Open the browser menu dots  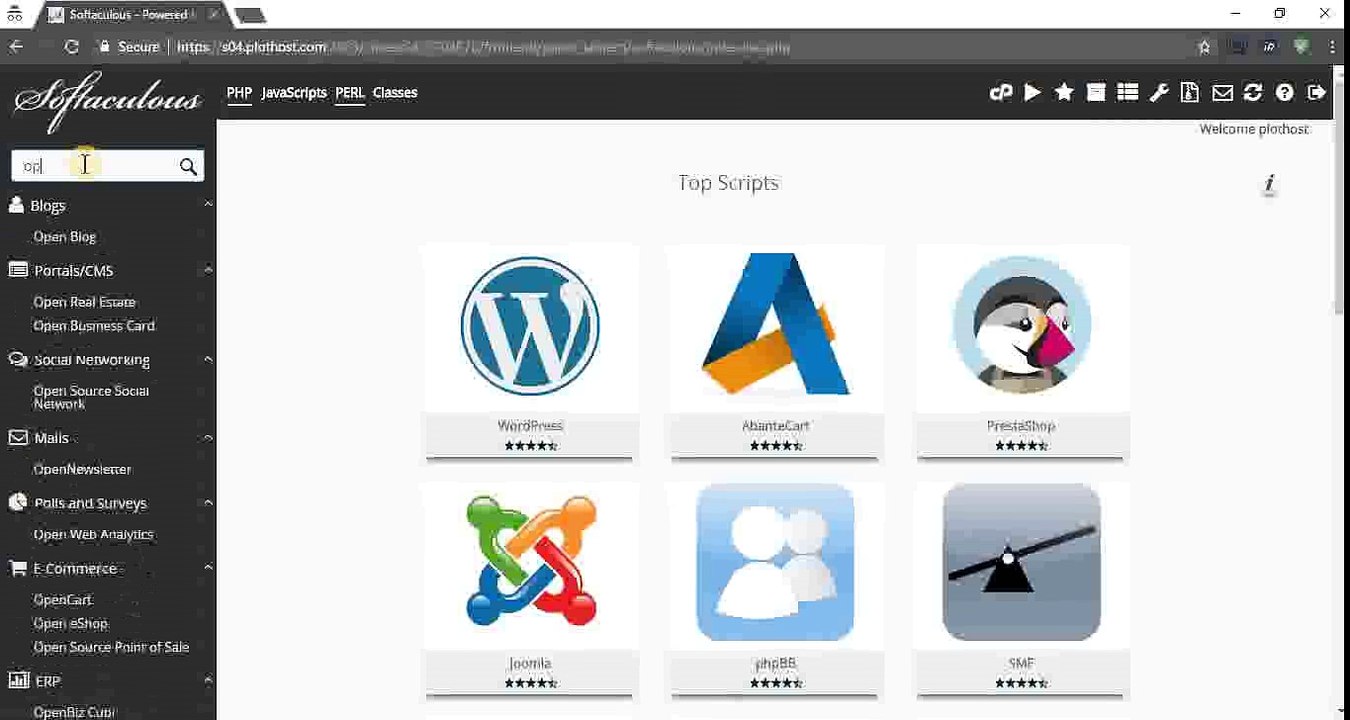click(x=1333, y=46)
